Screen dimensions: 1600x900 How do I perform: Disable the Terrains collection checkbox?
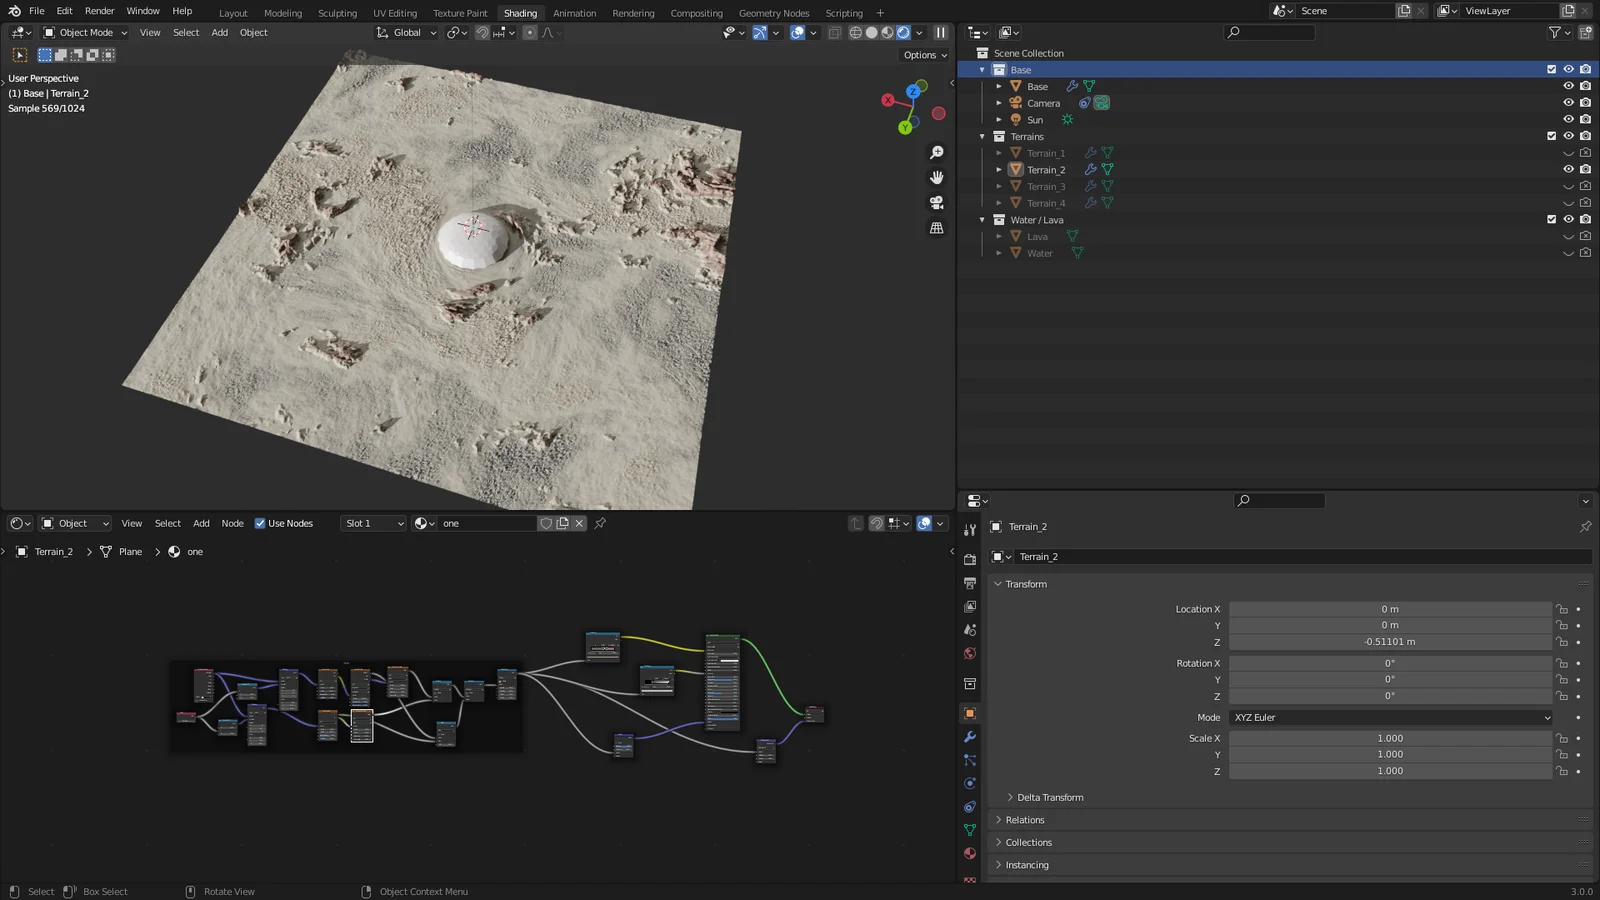point(1551,135)
